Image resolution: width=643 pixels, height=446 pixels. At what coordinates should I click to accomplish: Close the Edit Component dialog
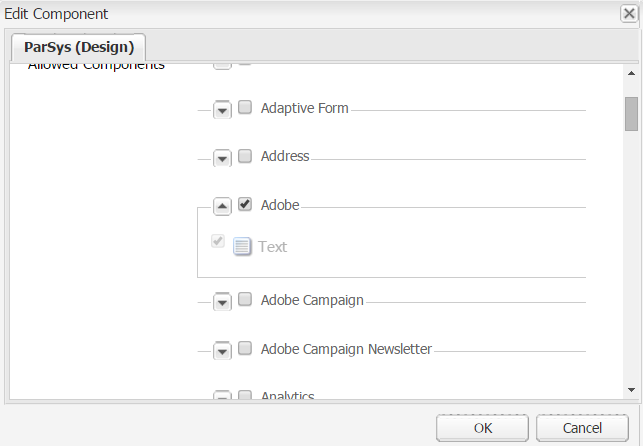click(626, 14)
